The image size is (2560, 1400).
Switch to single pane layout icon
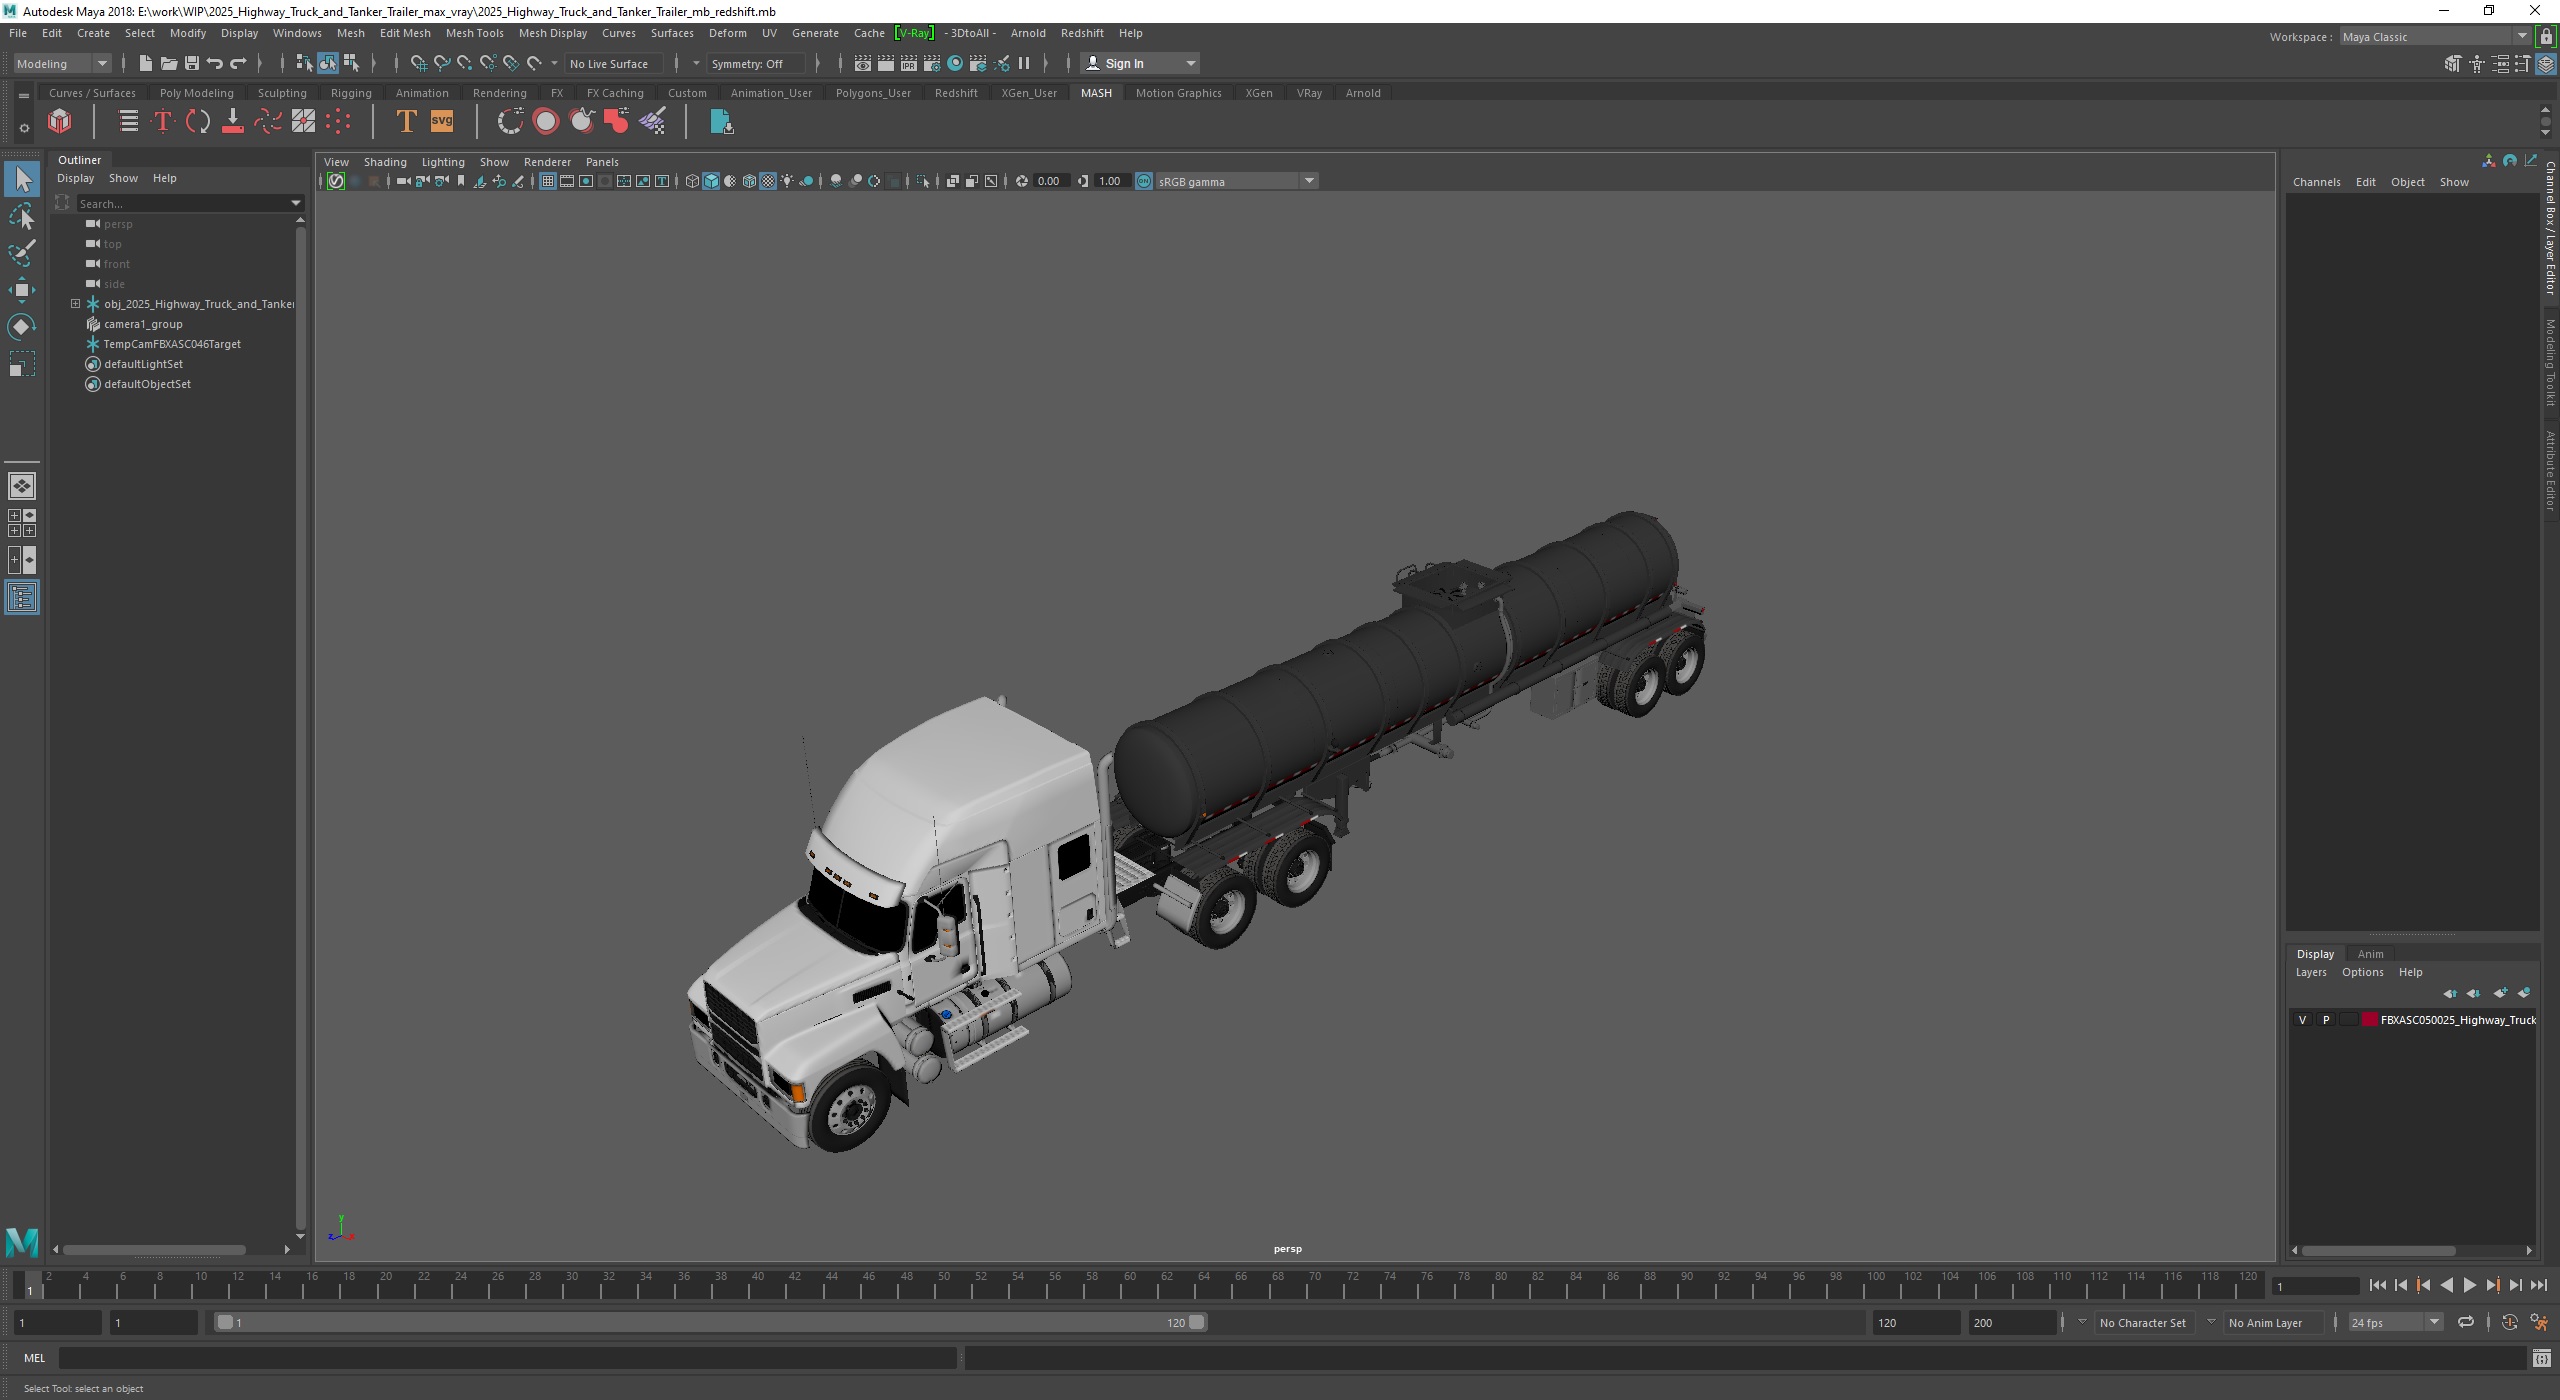click(22, 486)
